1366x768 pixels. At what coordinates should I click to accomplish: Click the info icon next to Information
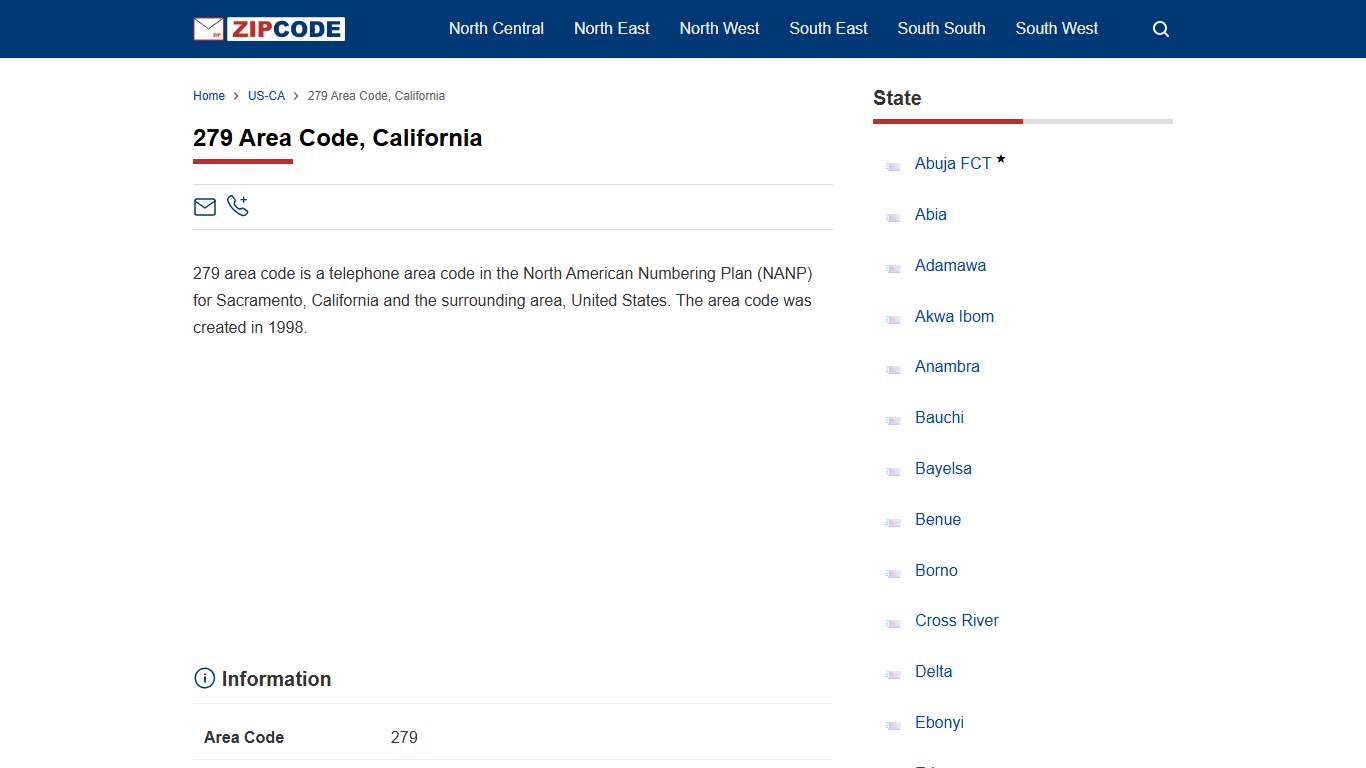pos(204,678)
